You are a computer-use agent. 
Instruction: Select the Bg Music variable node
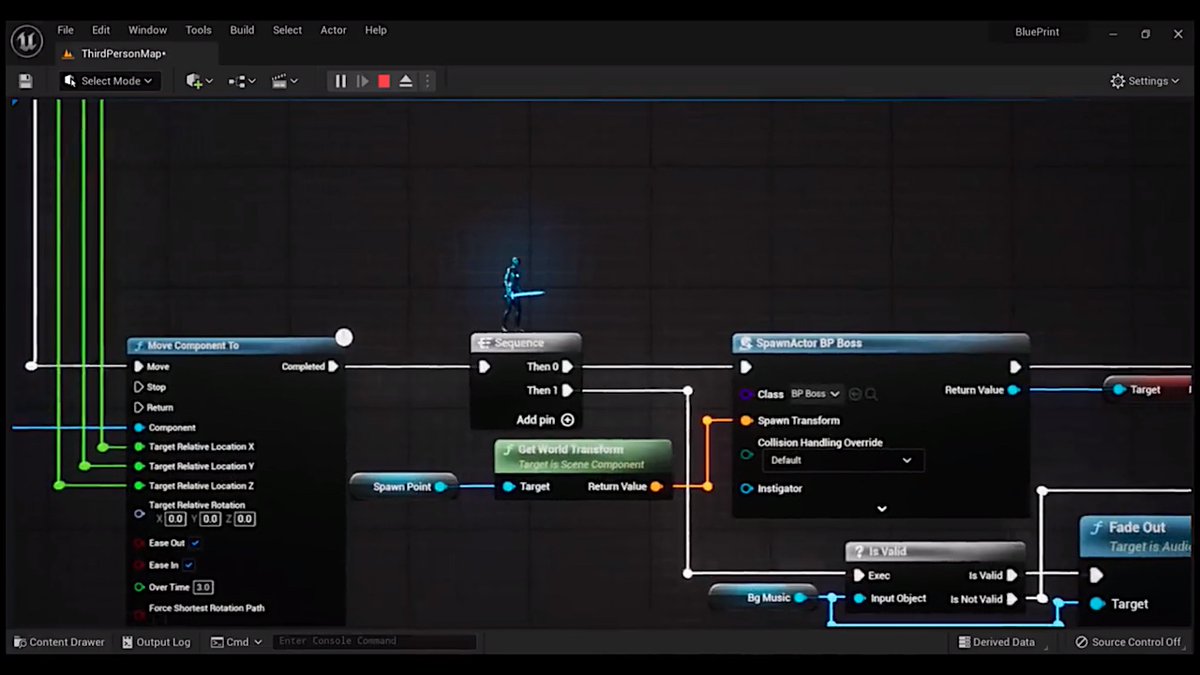765,598
